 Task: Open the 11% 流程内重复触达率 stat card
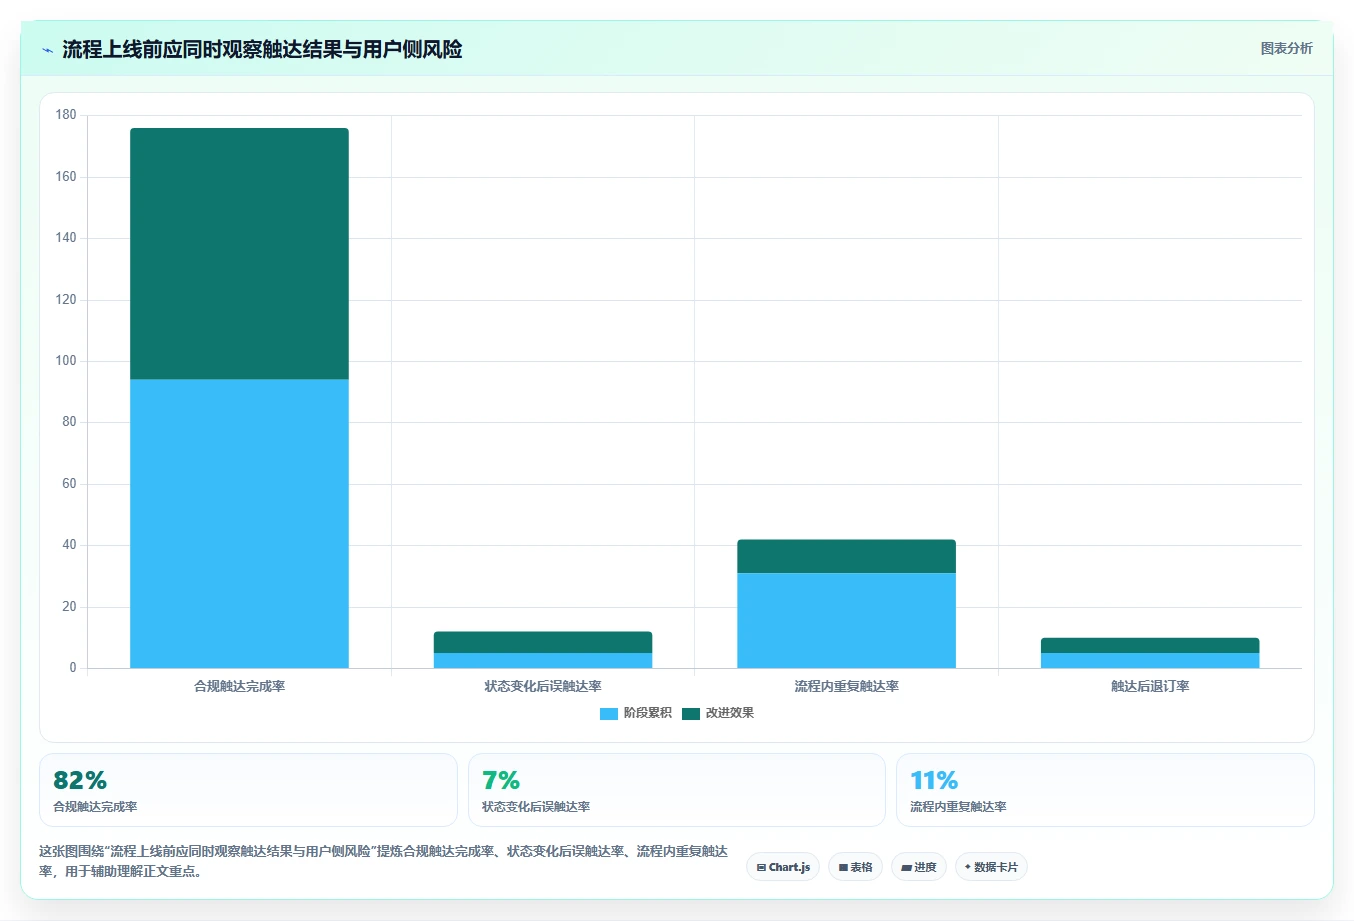[1105, 790]
